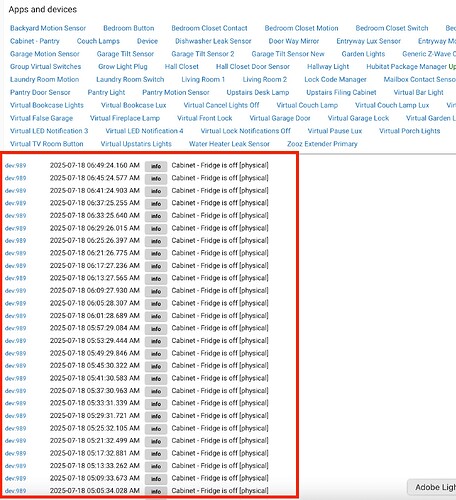This screenshot has width=456, height=500.
Task: Open Pantry Door Sensor link
Action: tap(40, 92)
